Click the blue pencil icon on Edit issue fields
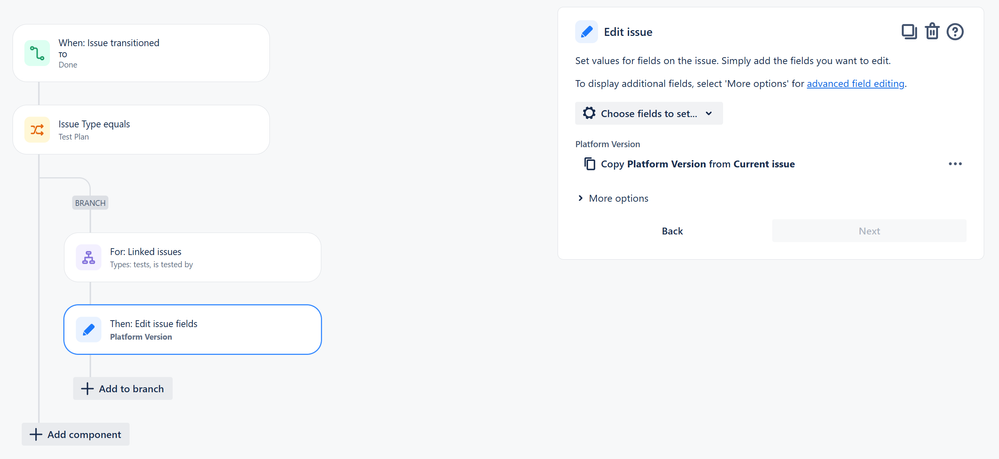The width and height of the screenshot is (999, 459). coord(89,330)
